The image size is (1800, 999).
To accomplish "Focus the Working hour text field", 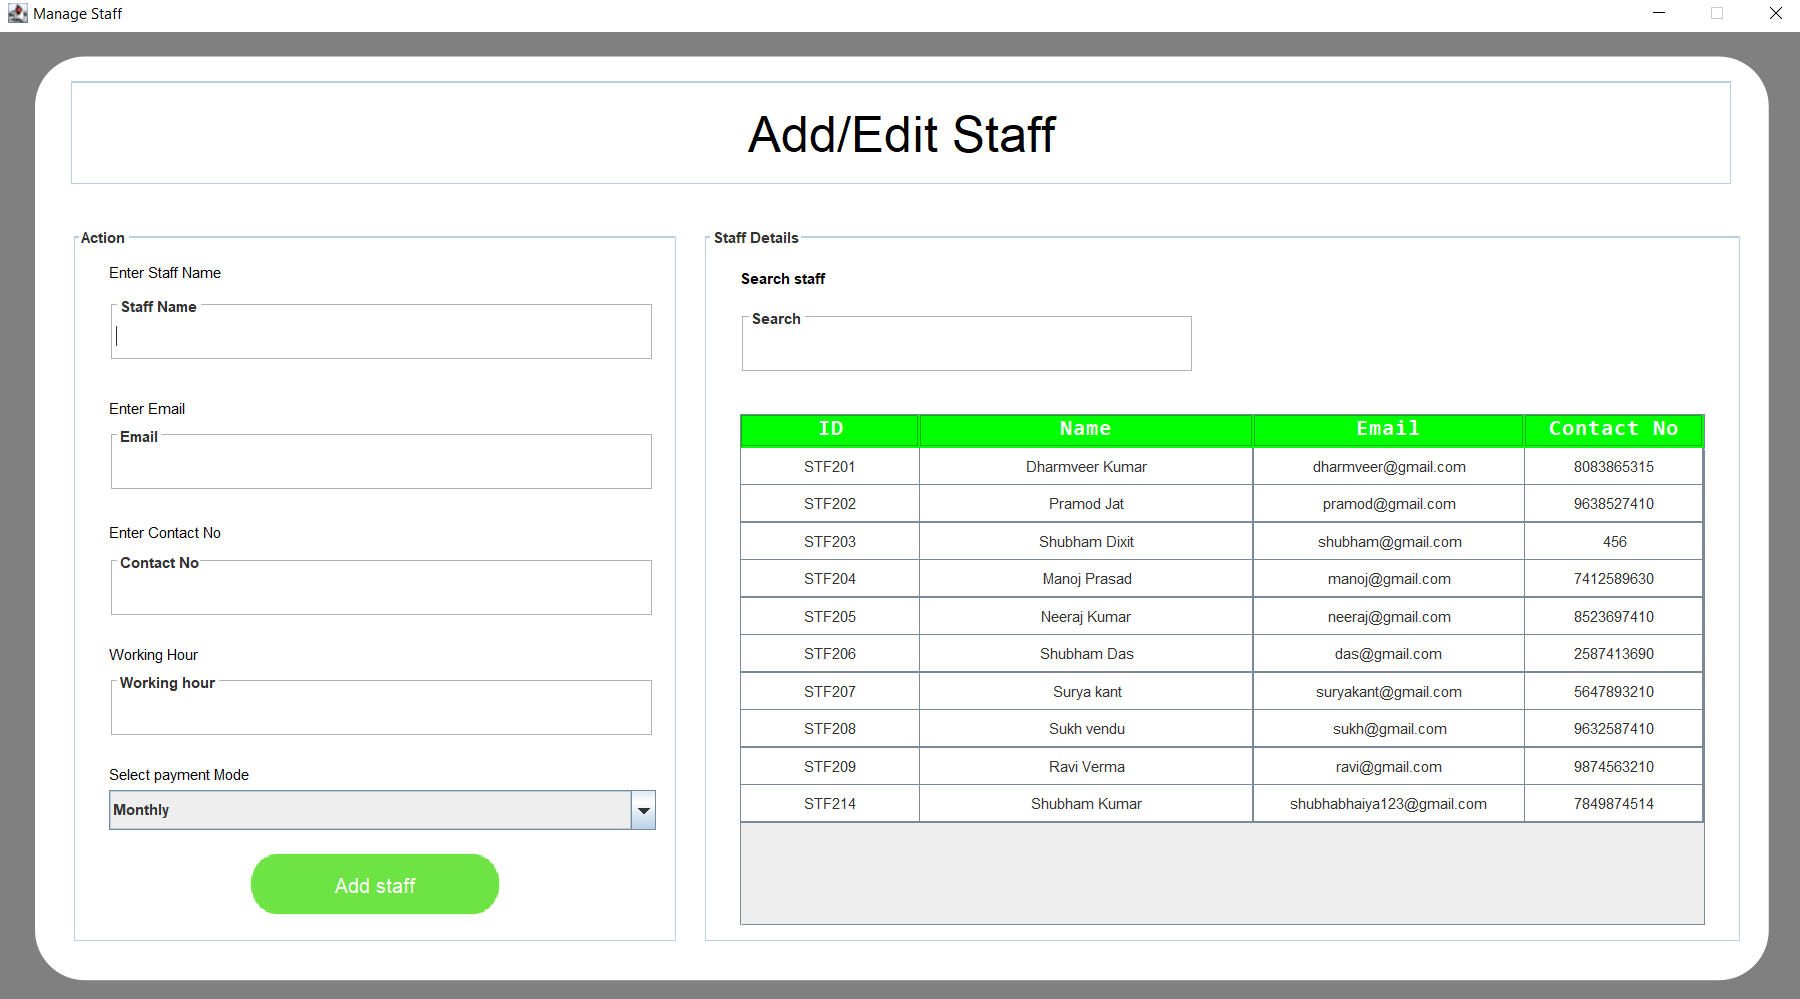I will 381,712.
